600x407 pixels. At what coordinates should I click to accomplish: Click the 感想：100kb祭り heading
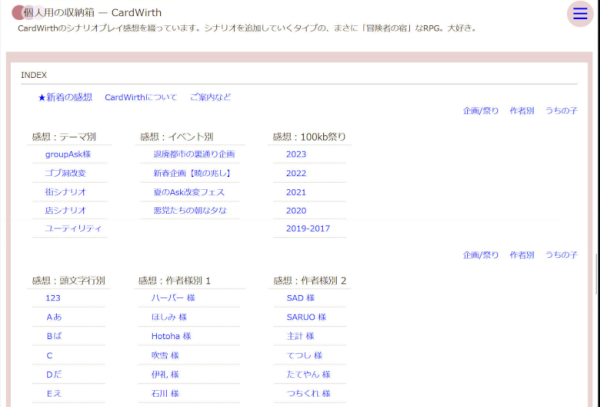309,137
